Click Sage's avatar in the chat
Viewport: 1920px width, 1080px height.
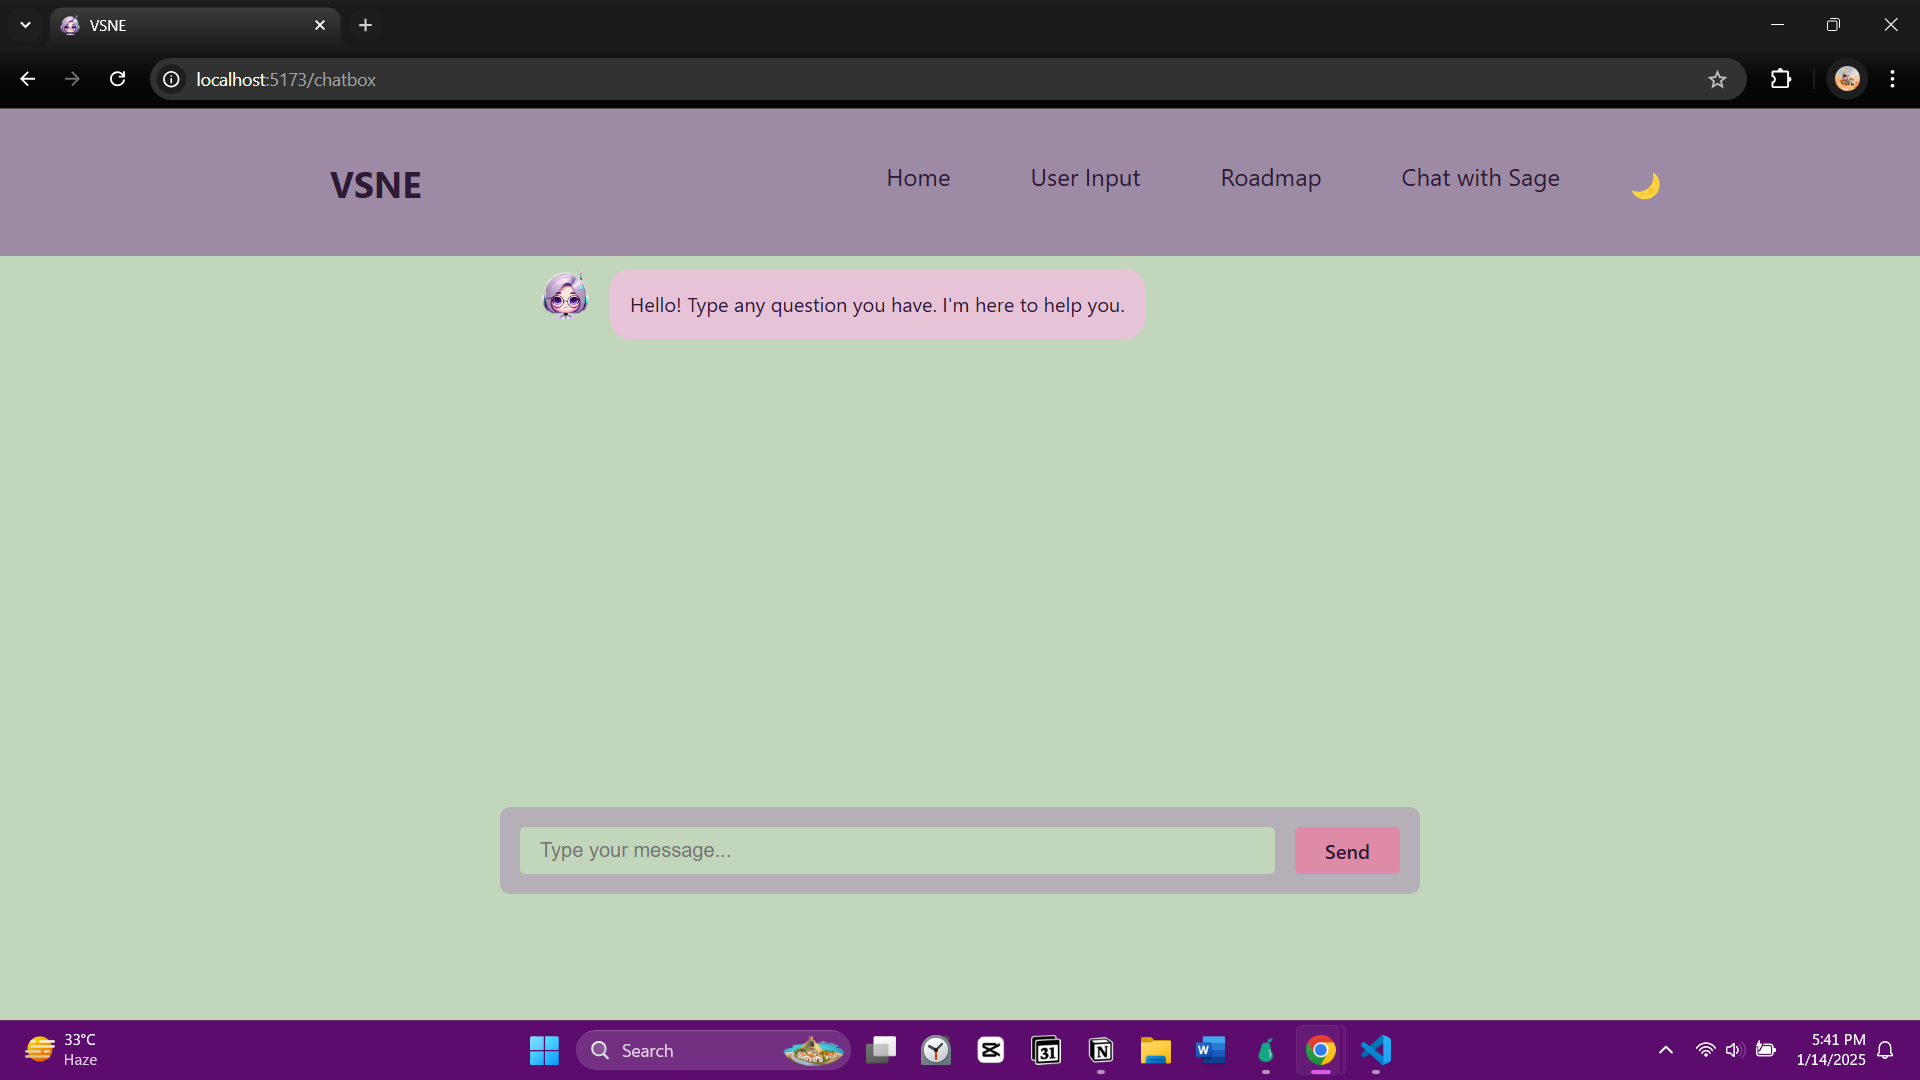point(565,296)
